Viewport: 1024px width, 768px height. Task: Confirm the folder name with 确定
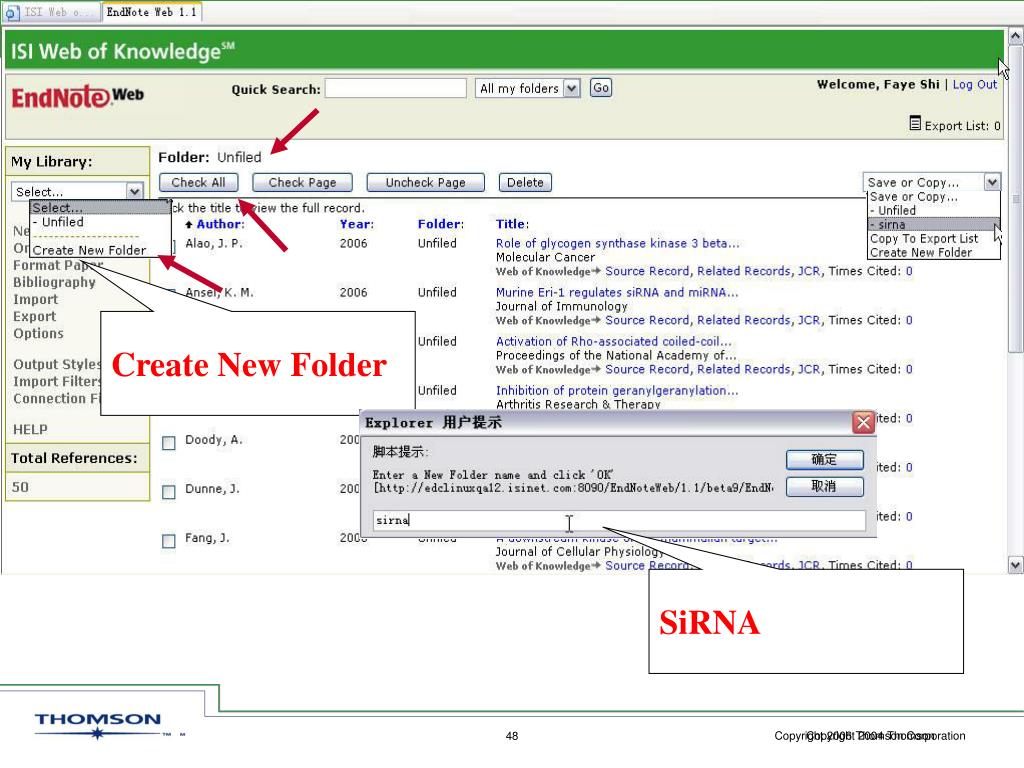pyautogui.click(x=825, y=460)
